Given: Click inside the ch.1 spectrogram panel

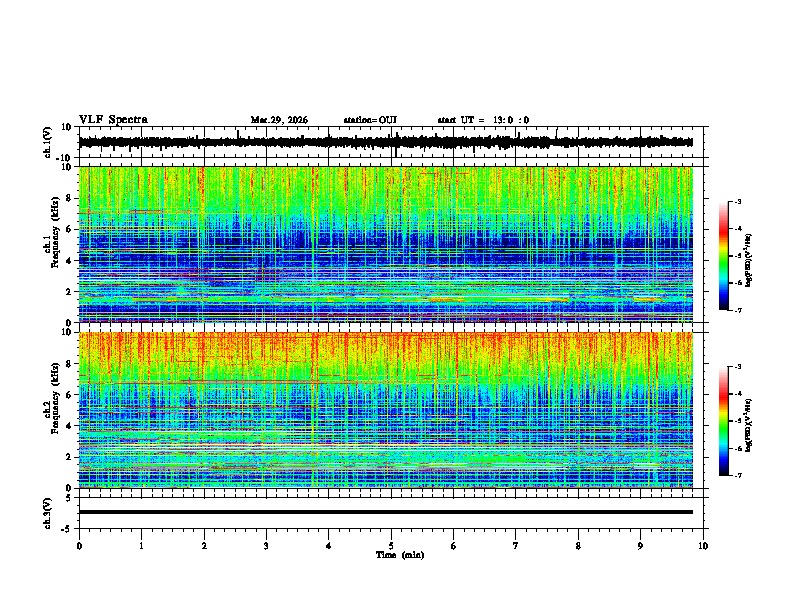Looking at the screenshot, I should 385,244.
